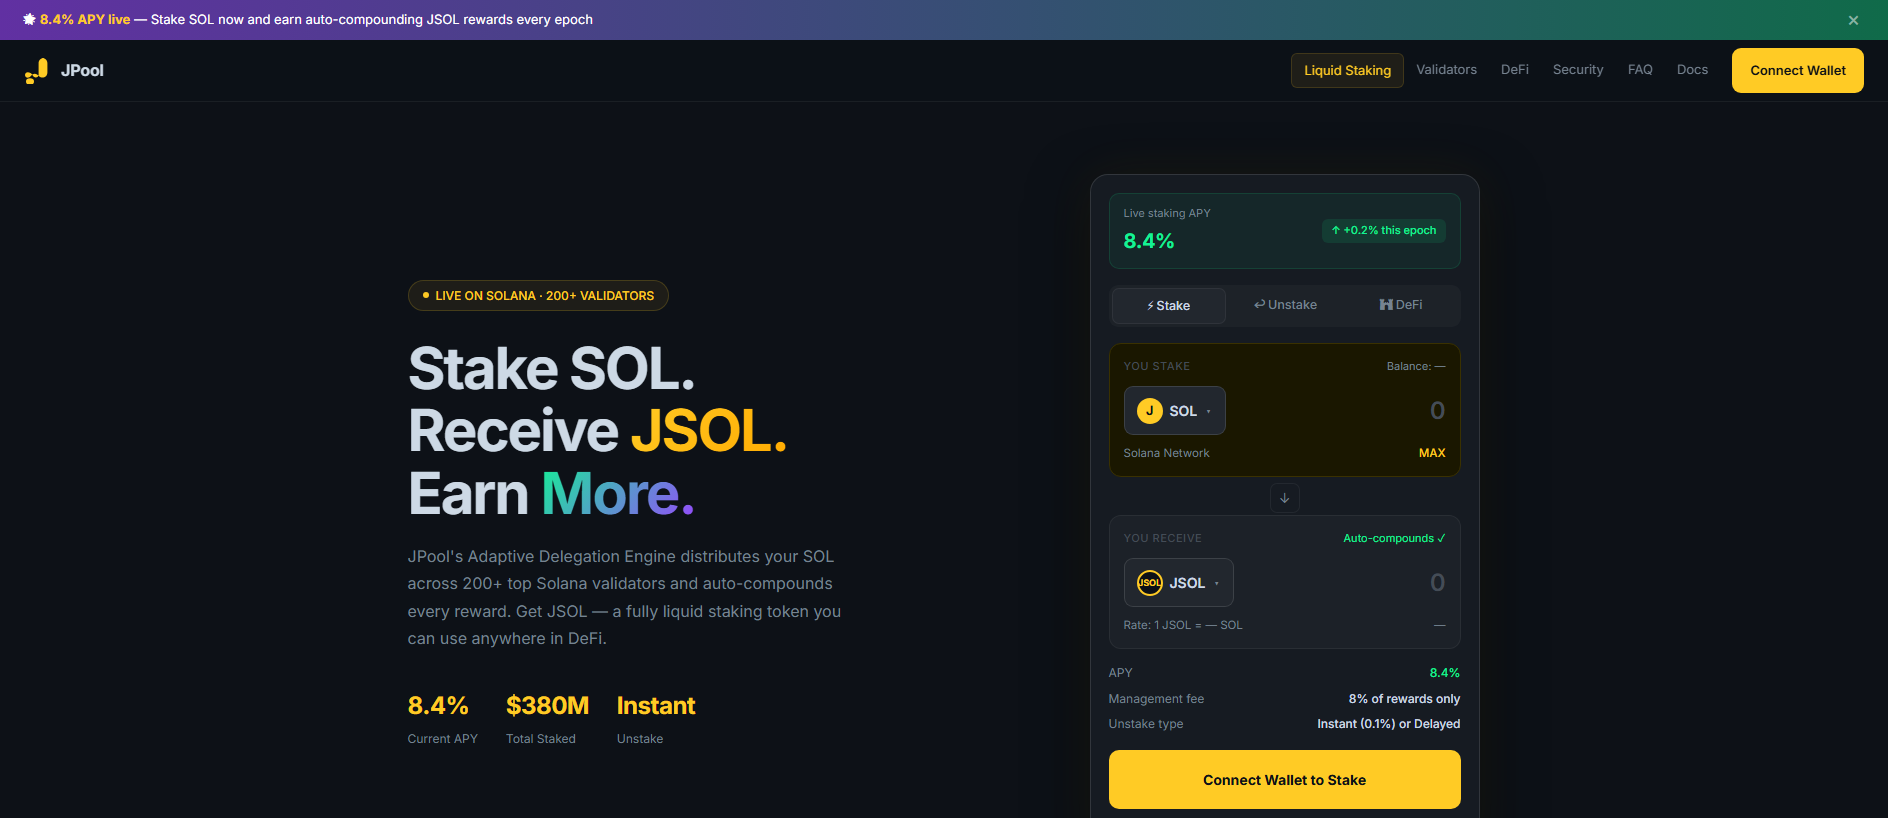Click the JSOL token coin icon

tap(1150, 583)
